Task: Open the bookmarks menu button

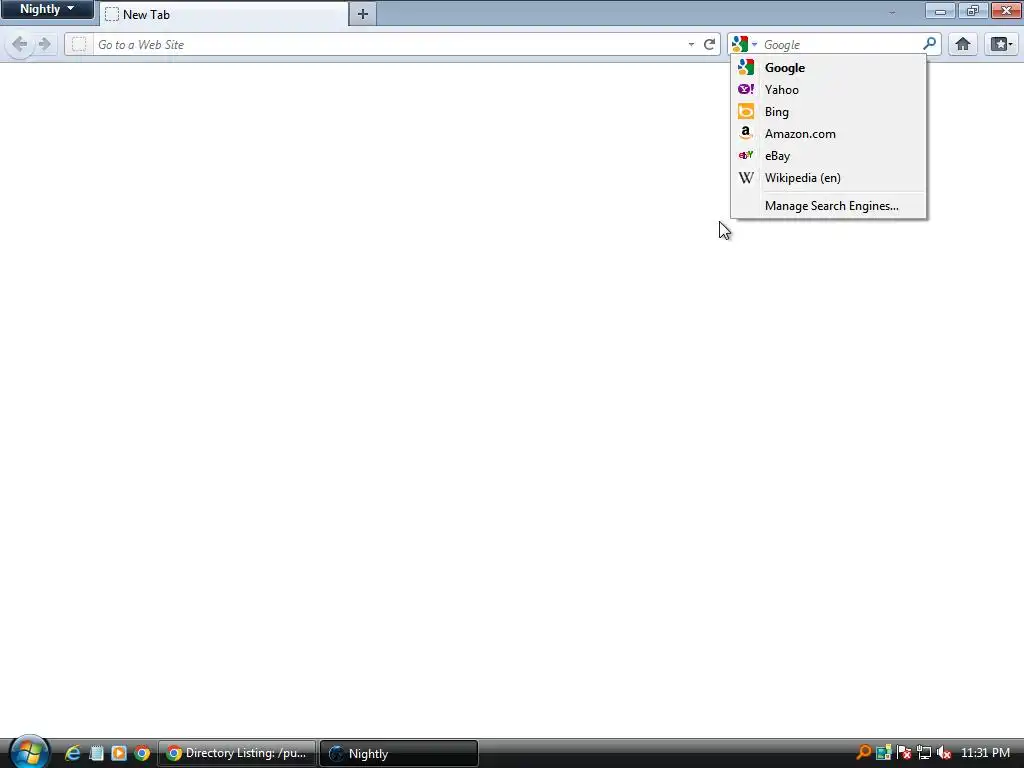Action: (x=1001, y=44)
